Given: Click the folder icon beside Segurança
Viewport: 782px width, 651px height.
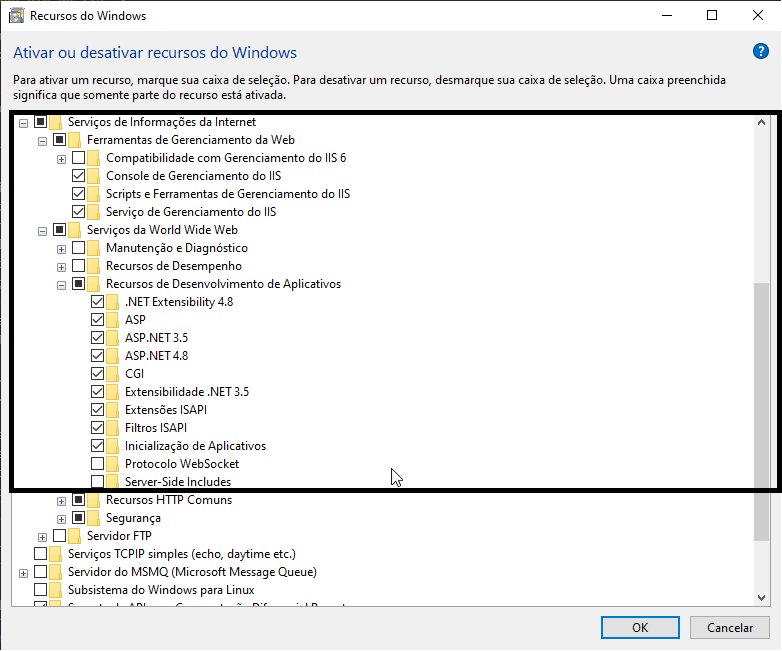Looking at the screenshot, I should (94, 518).
